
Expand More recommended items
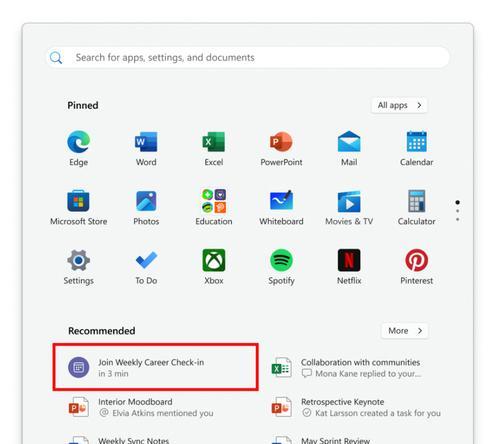click(x=405, y=331)
